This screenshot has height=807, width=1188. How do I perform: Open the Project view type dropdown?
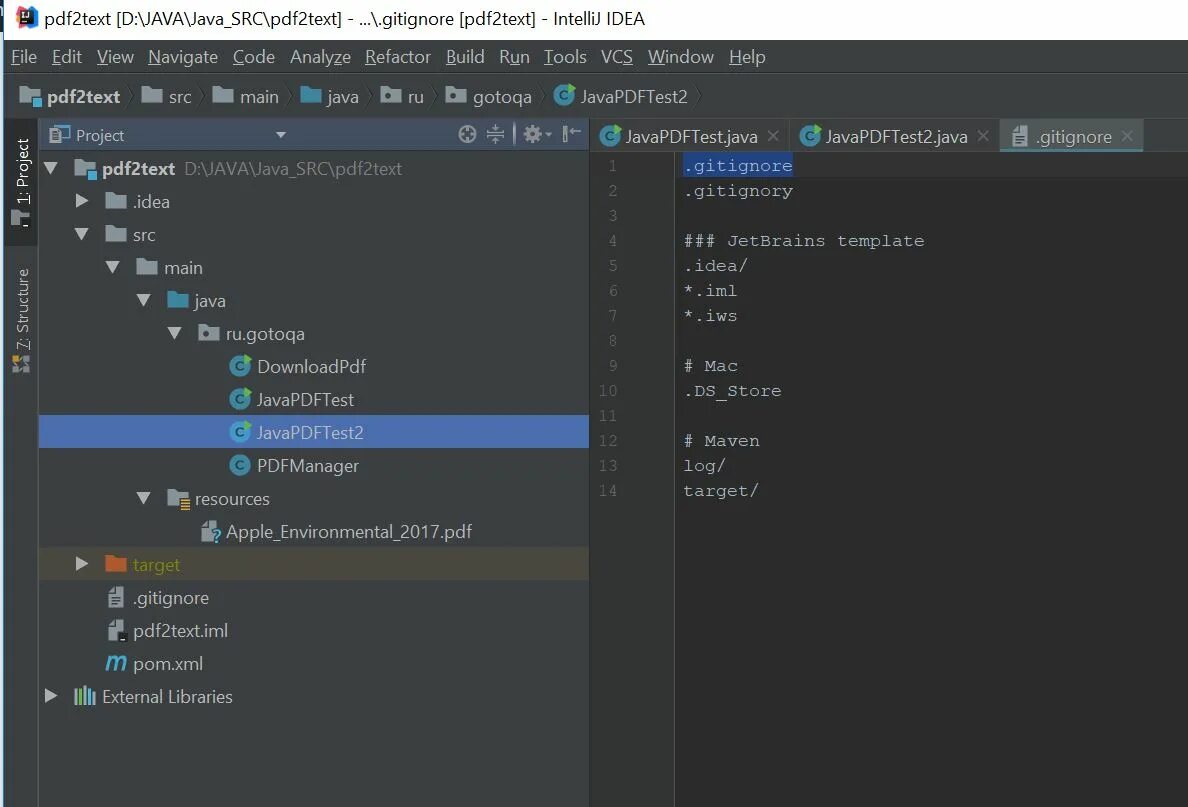281,135
